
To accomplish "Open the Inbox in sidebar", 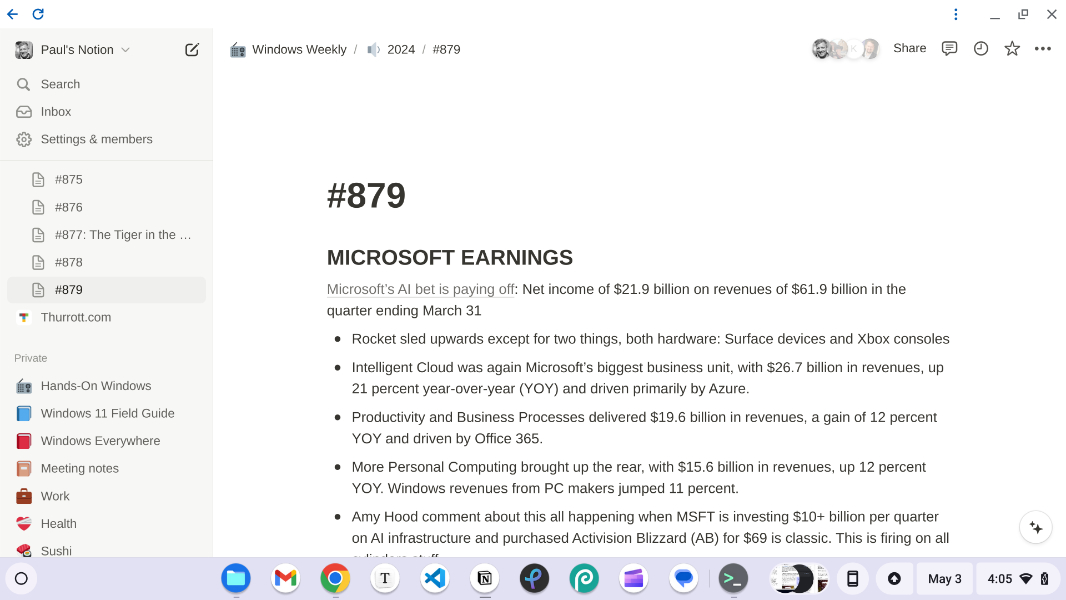I will pos(106,111).
